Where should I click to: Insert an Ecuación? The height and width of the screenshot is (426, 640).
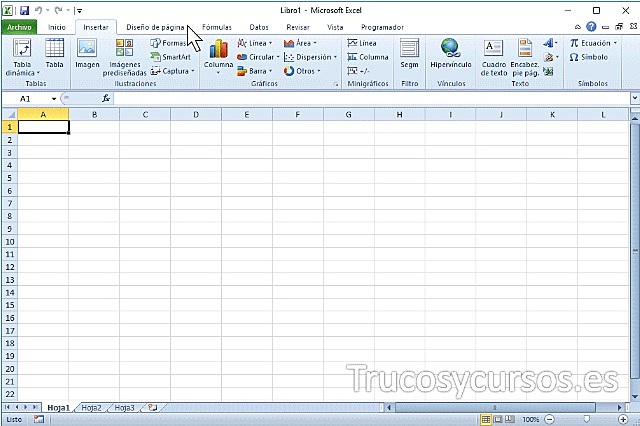(x=593, y=43)
